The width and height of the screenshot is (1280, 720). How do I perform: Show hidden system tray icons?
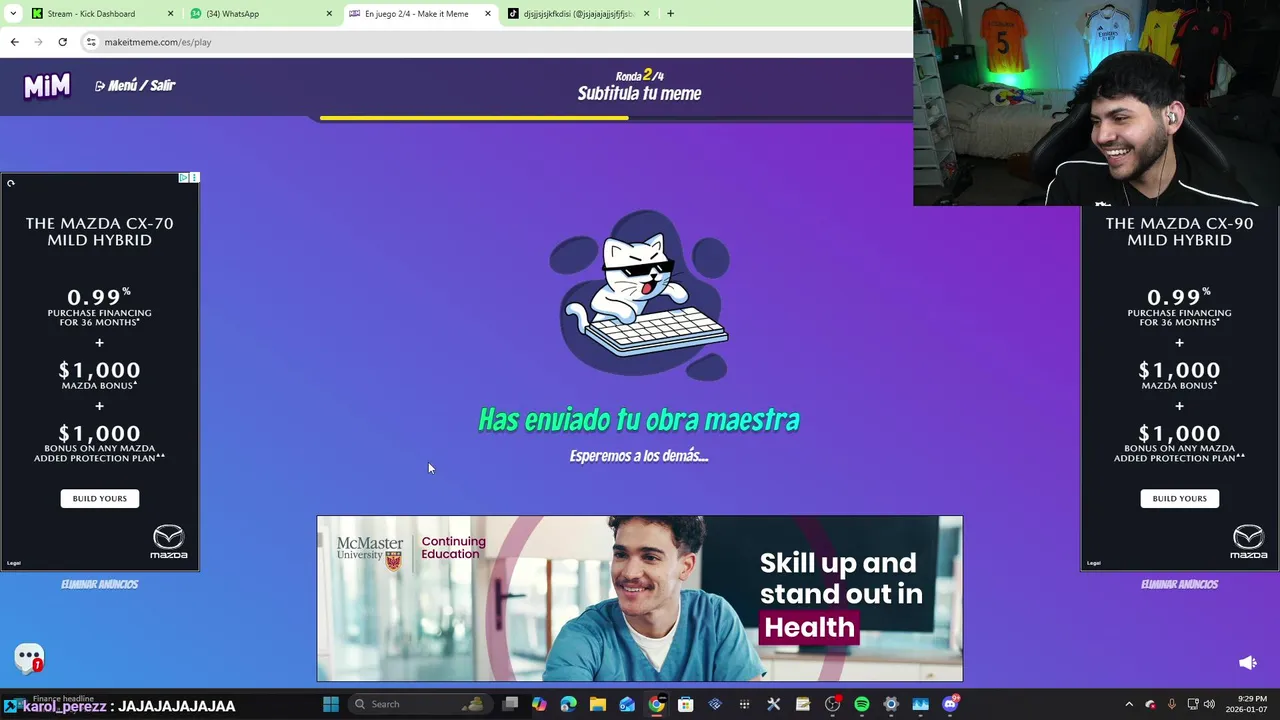tap(1129, 704)
